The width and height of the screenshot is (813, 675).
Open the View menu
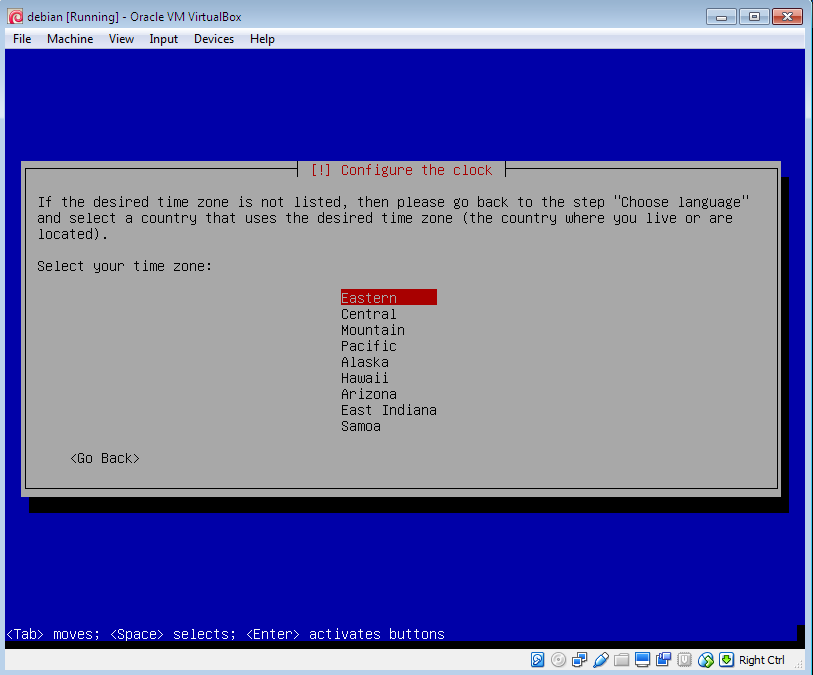click(121, 39)
